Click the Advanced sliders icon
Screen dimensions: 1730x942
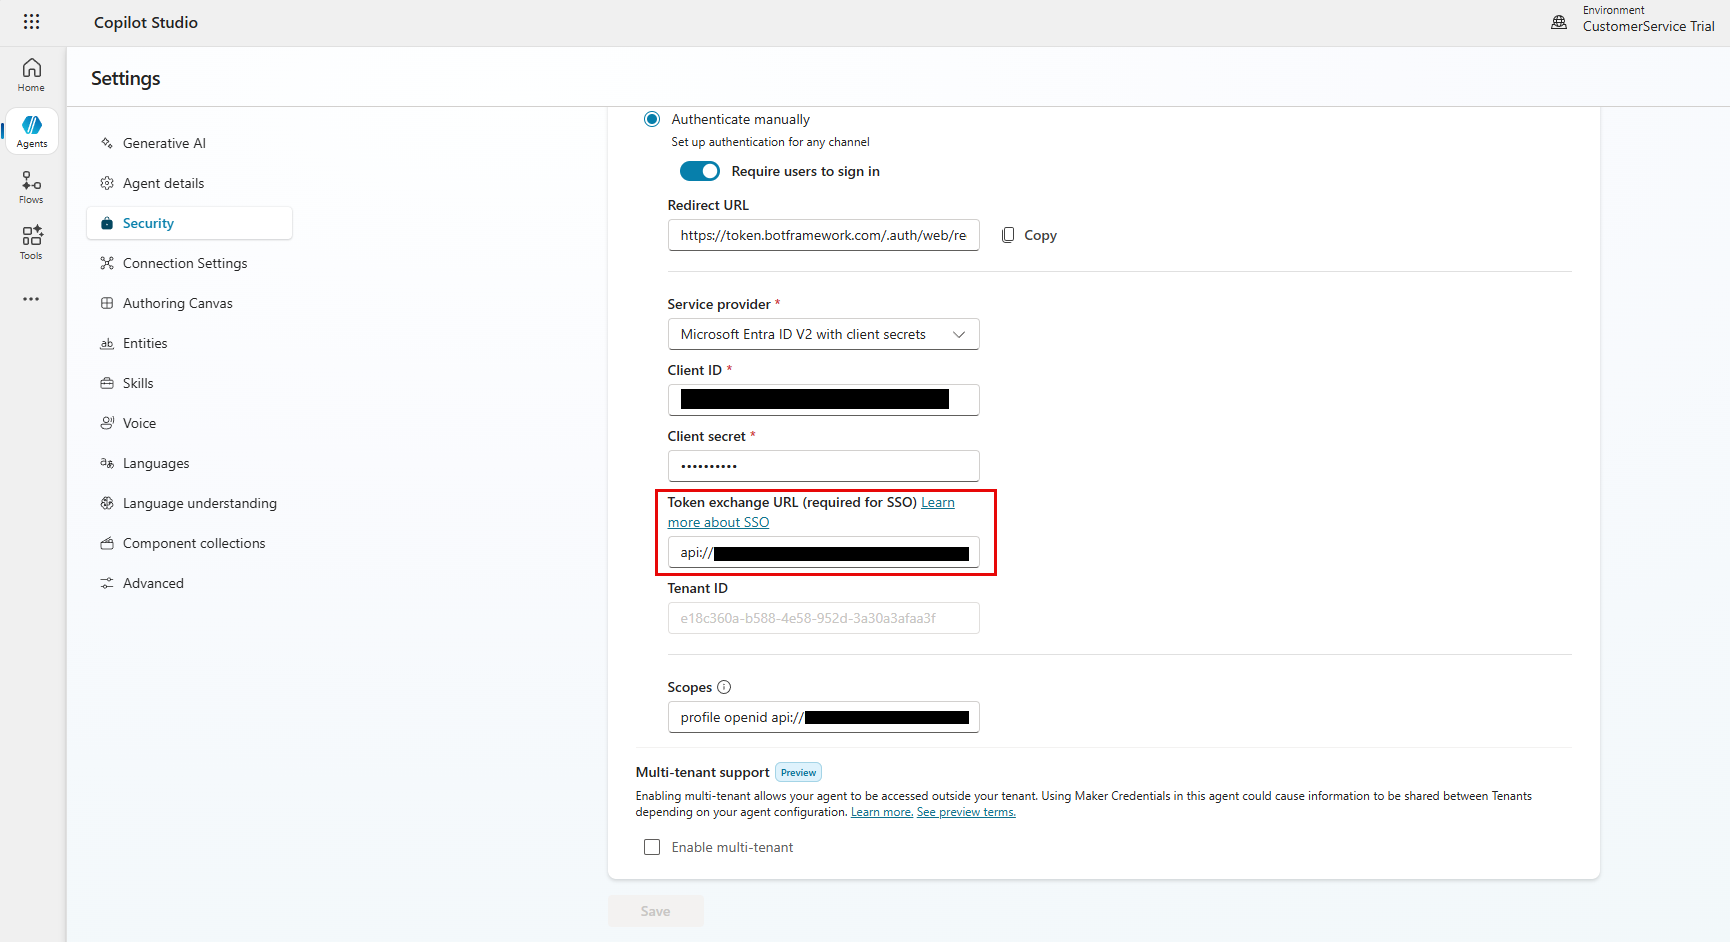(107, 583)
